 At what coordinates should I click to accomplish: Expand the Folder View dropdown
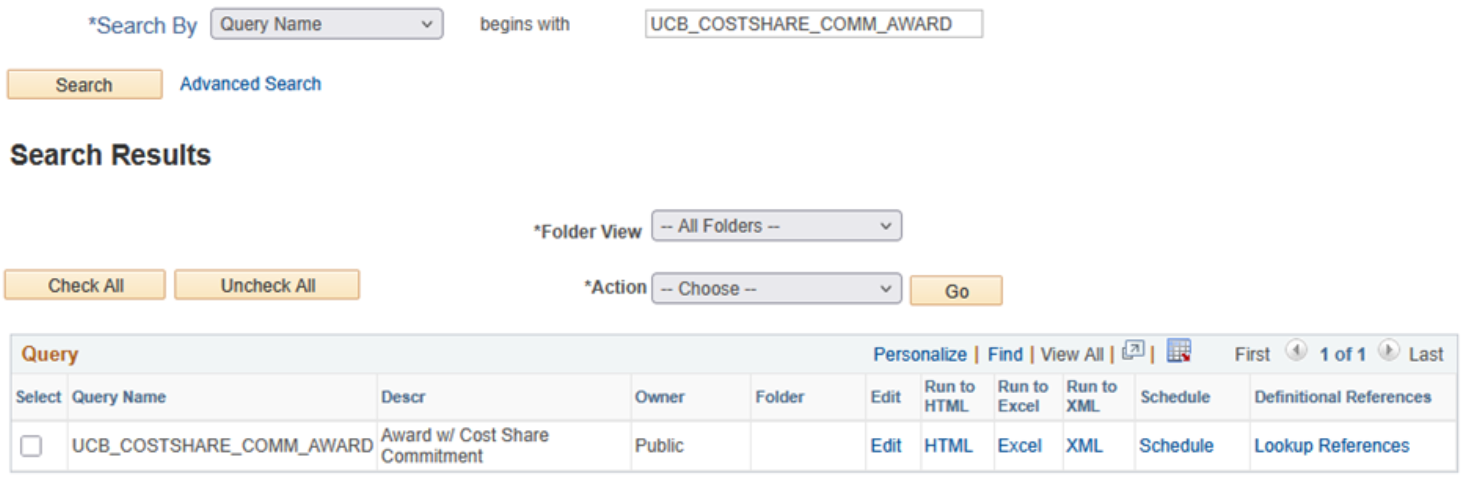tap(776, 226)
